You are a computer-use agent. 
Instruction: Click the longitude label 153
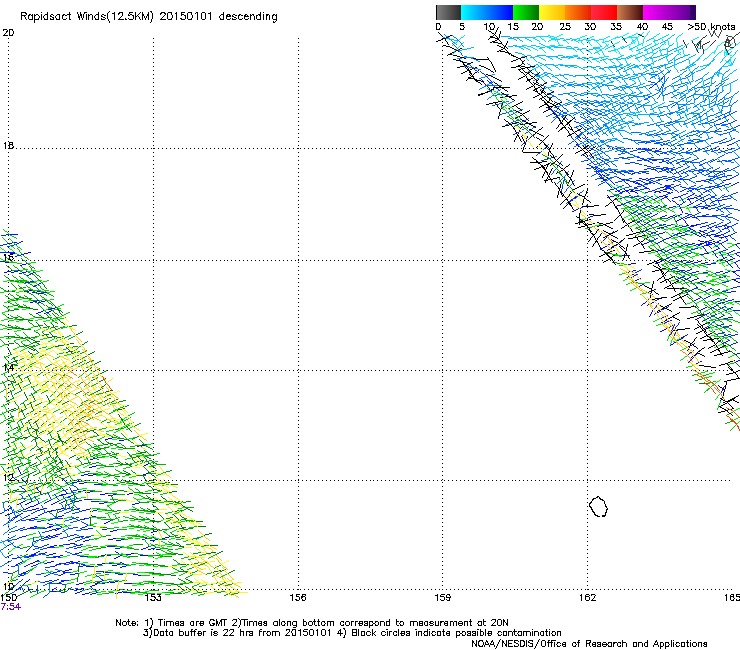click(153, 598)
